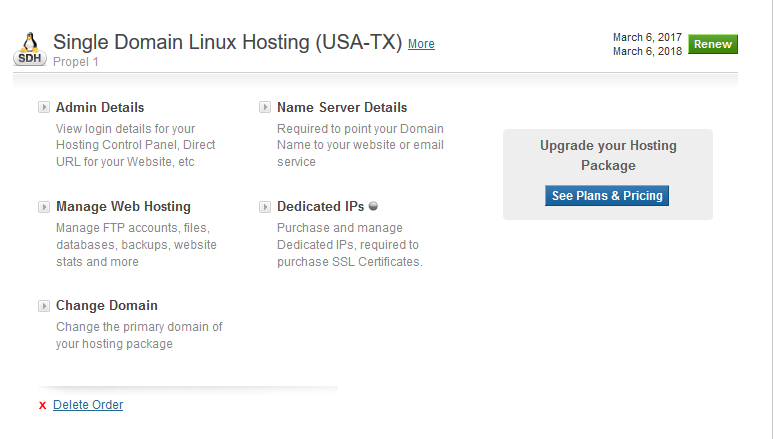Click the Upgrade your Hosting Package text

(x=608, y=155)
